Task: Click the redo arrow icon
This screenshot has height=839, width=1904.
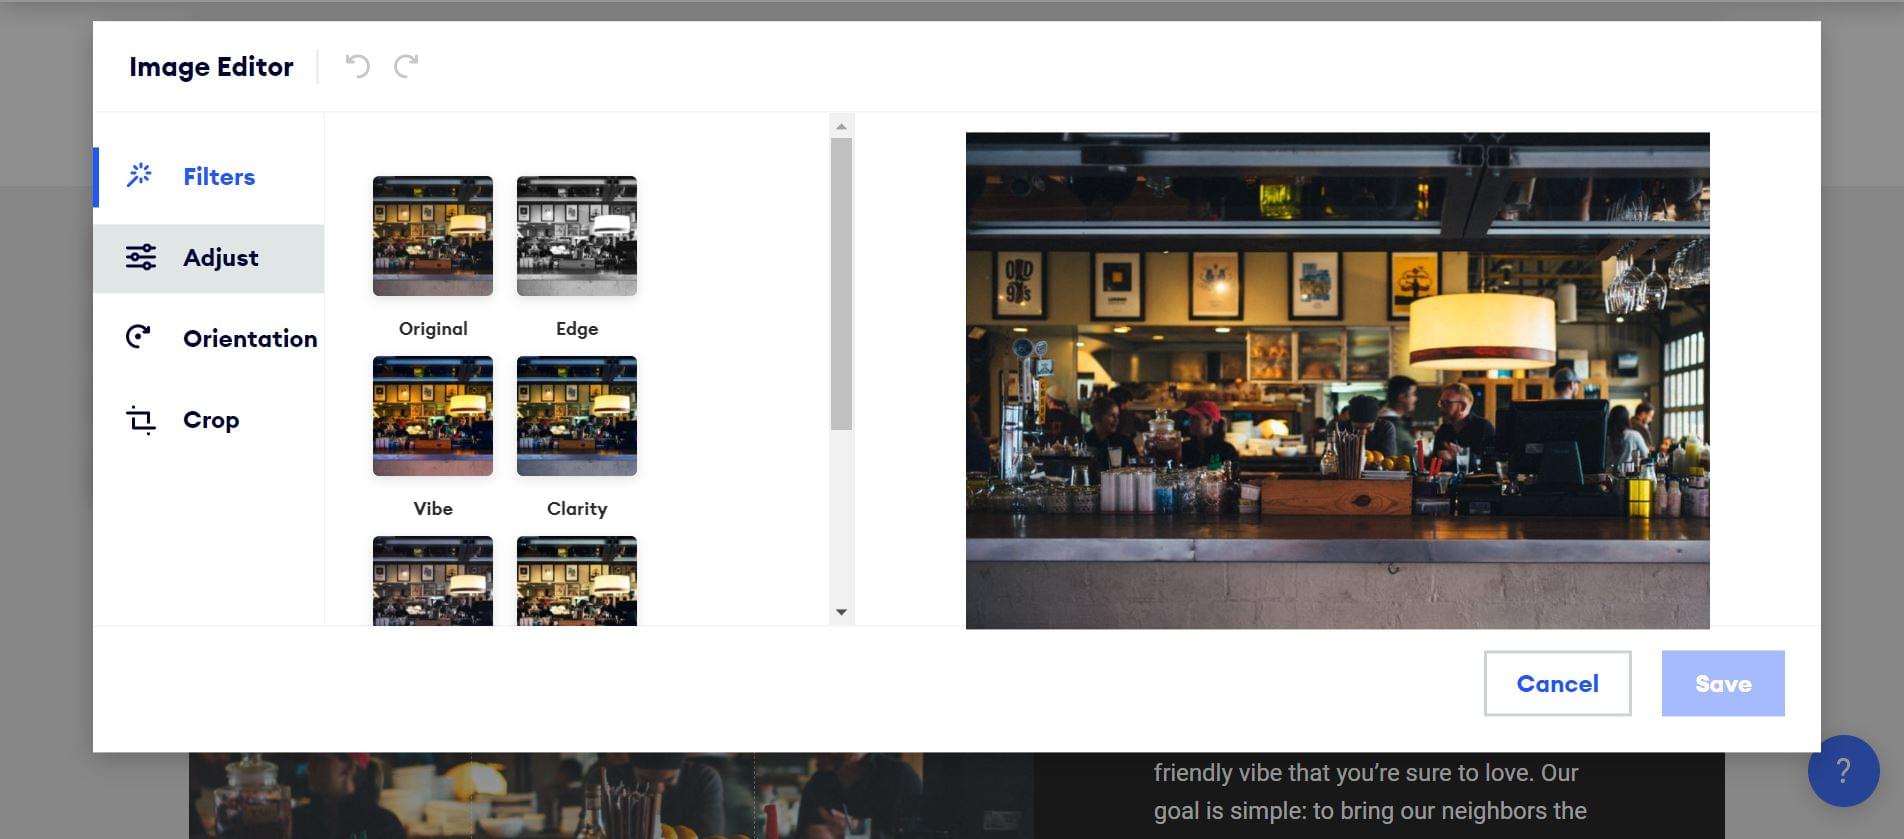Action: [x=406, y=66]
